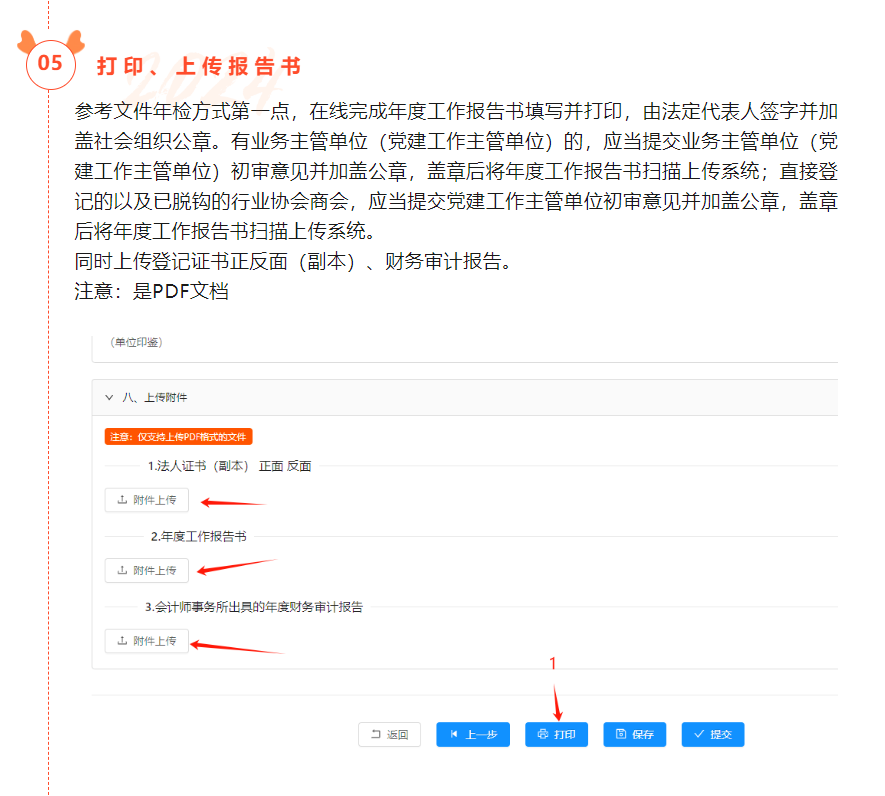This screenshot has height=796, width=885.
Task: Click the 打印、上传报告书 heading
Action: coord(199,66)
